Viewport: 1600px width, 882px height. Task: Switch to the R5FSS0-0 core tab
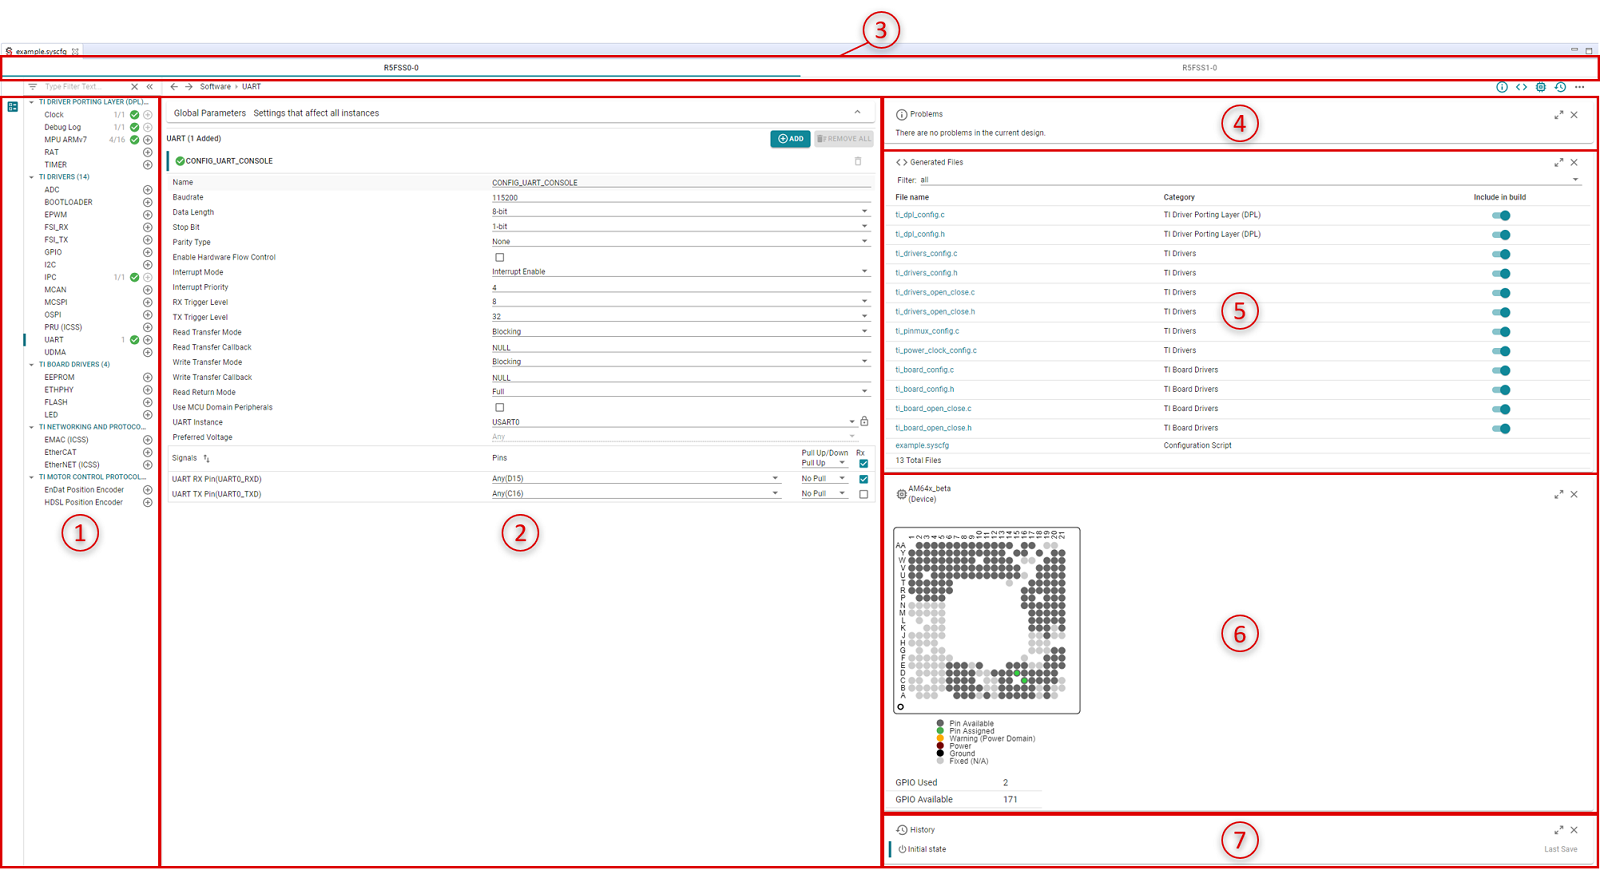pyautogui.click(x=401, y=68)
